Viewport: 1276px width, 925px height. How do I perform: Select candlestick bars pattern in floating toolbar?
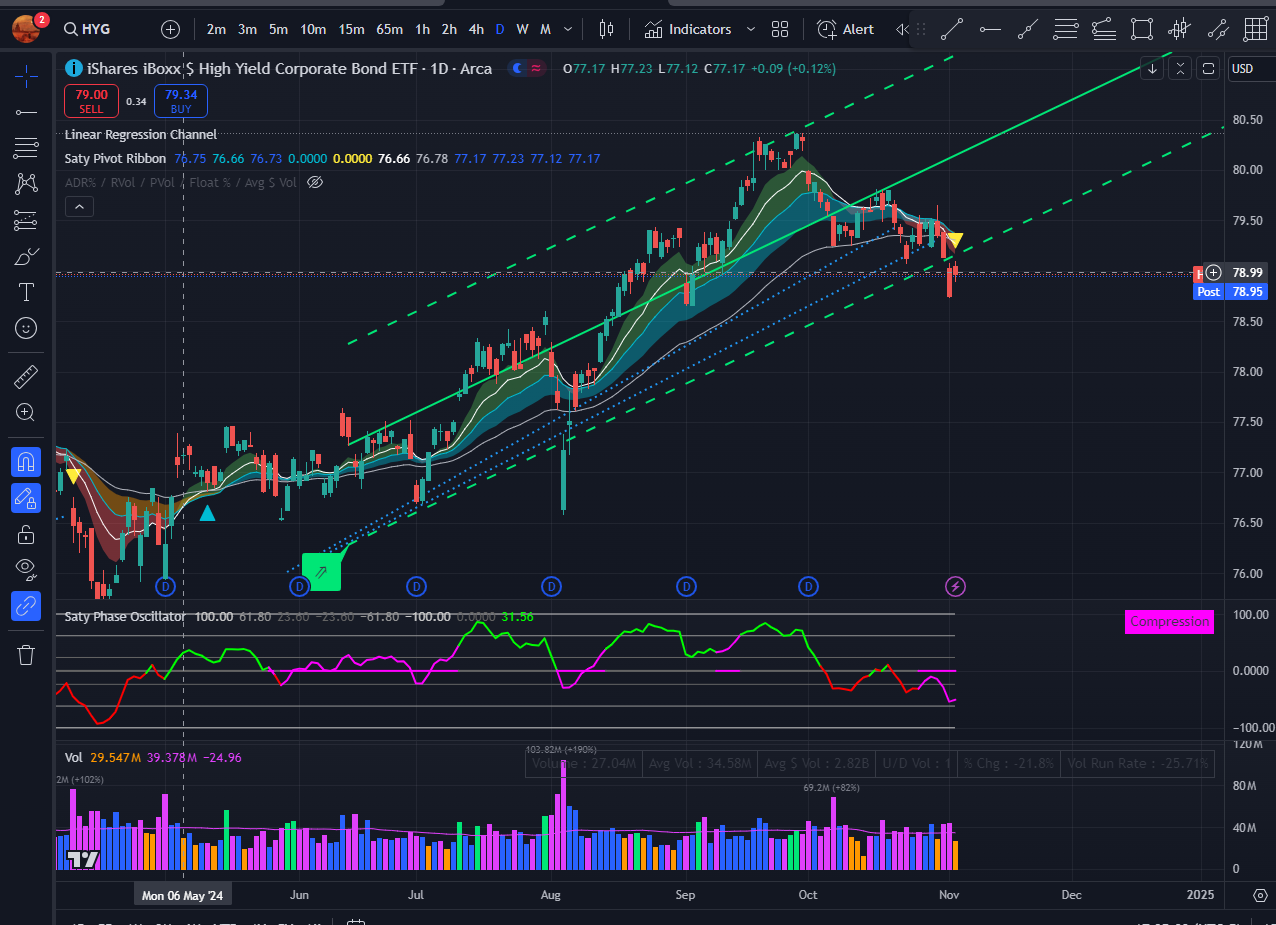click(1180, 29)
